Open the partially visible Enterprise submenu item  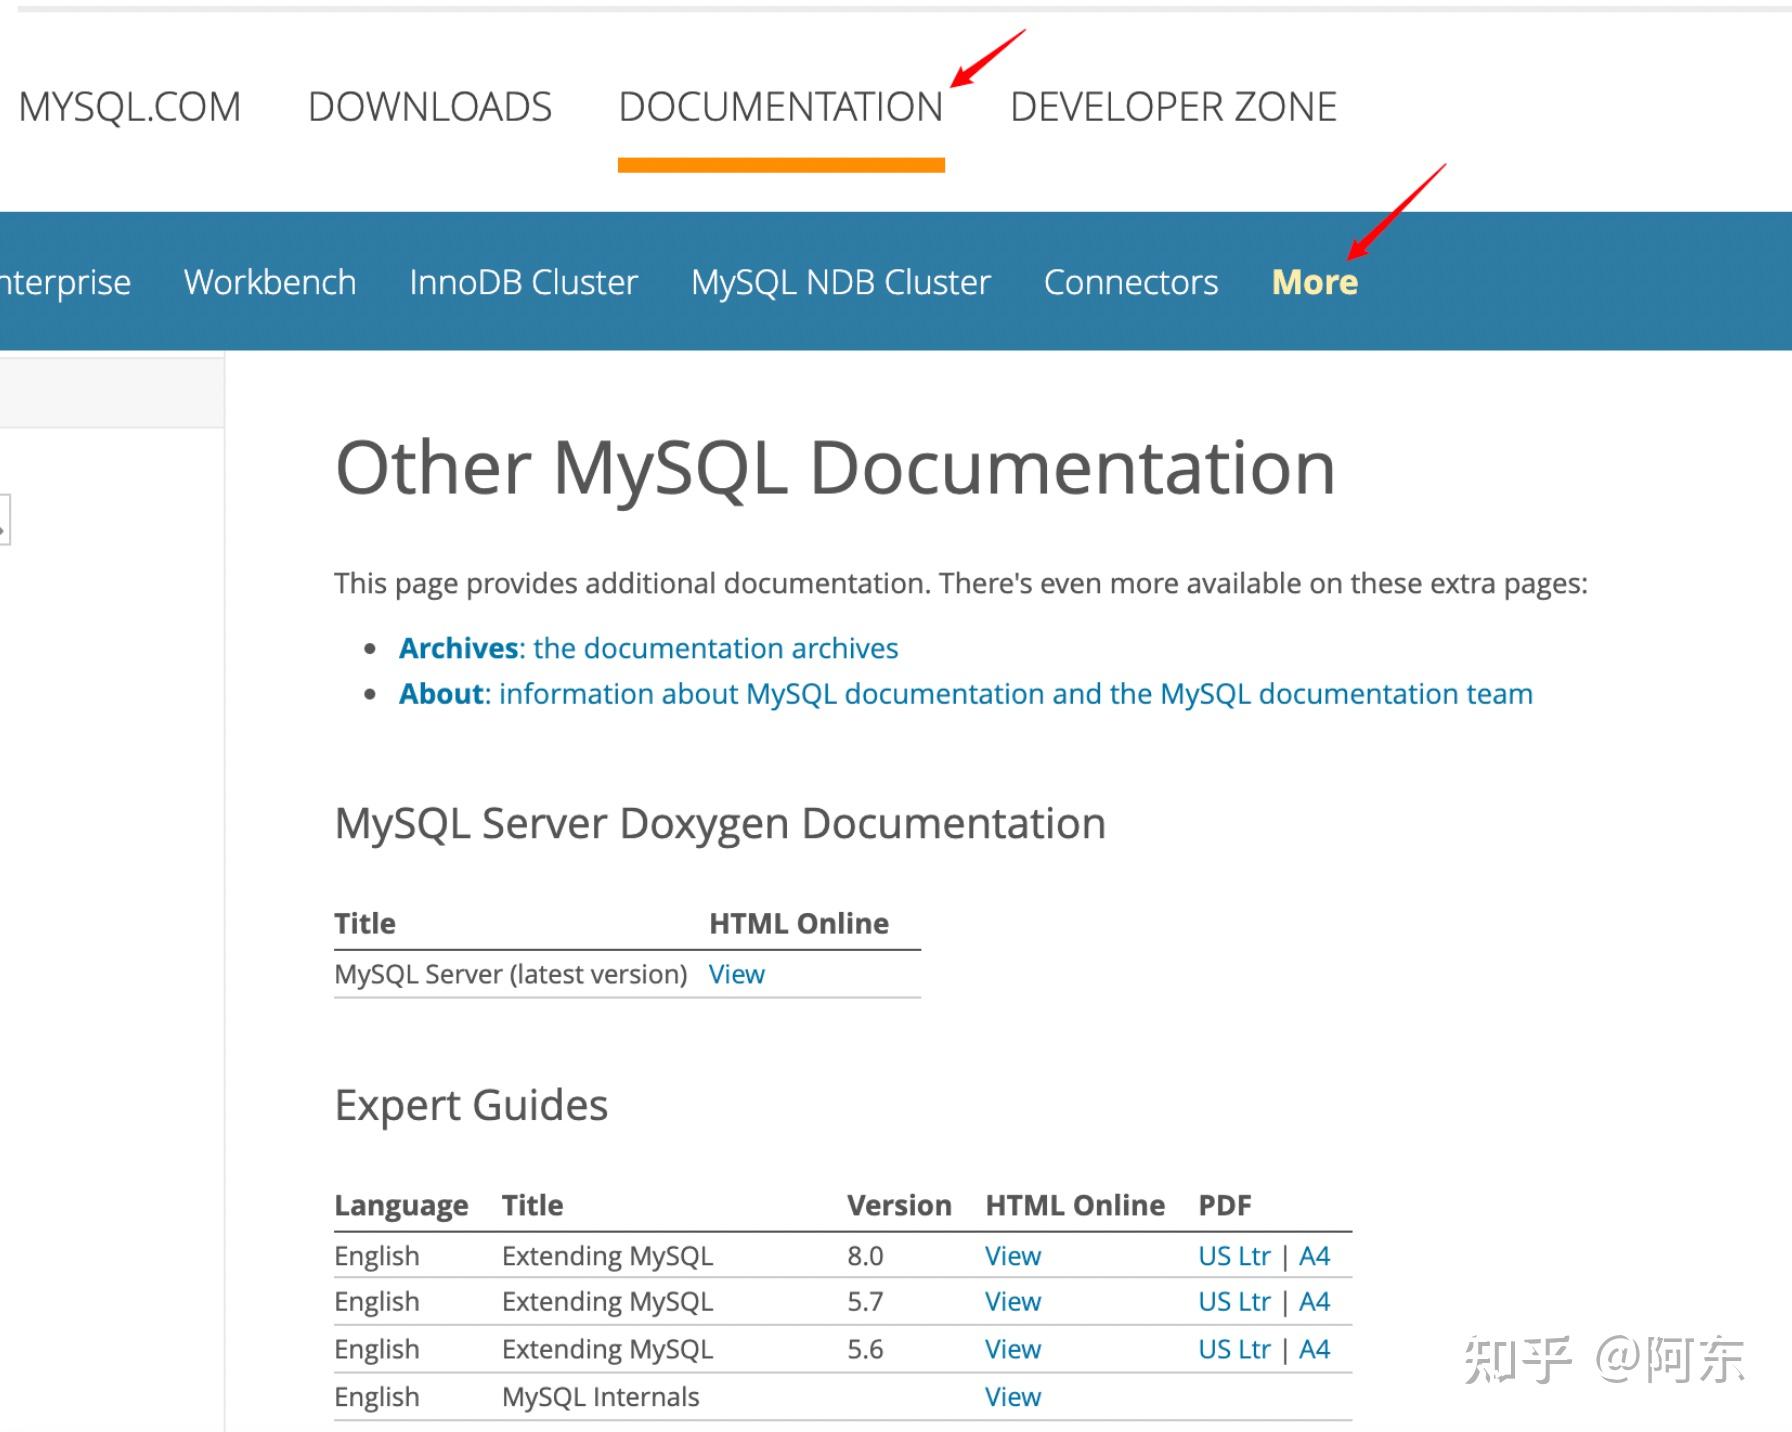pos(65,282)
